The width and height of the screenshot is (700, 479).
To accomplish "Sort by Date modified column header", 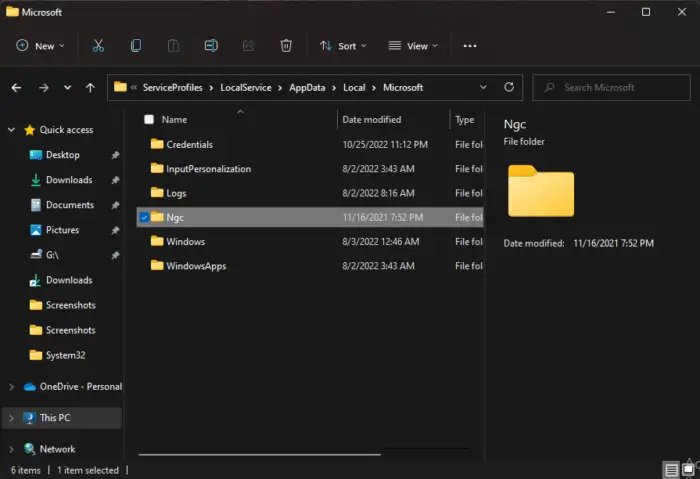I will (371, 120).
